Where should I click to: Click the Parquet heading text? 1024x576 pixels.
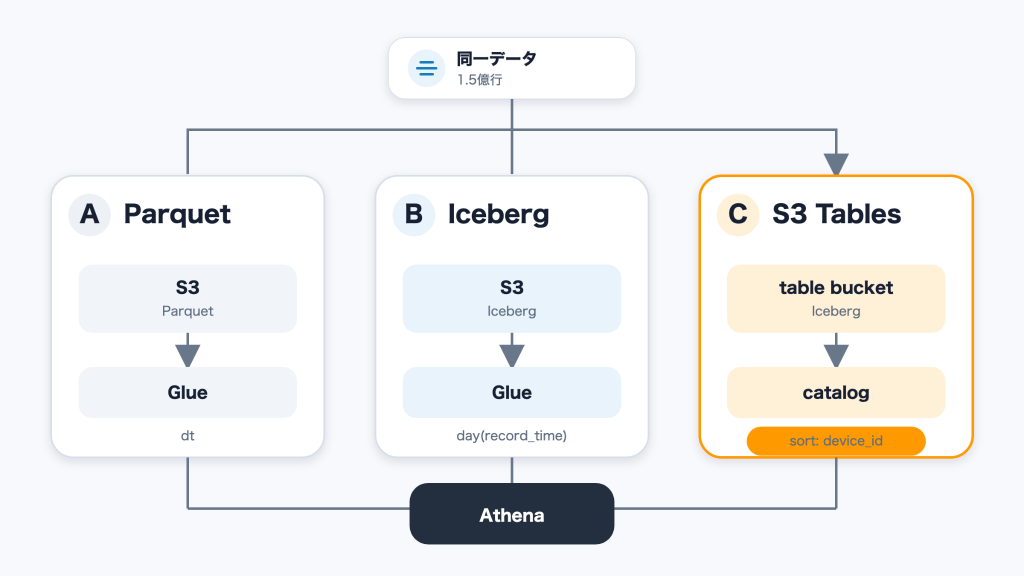(x=177, y=215)
